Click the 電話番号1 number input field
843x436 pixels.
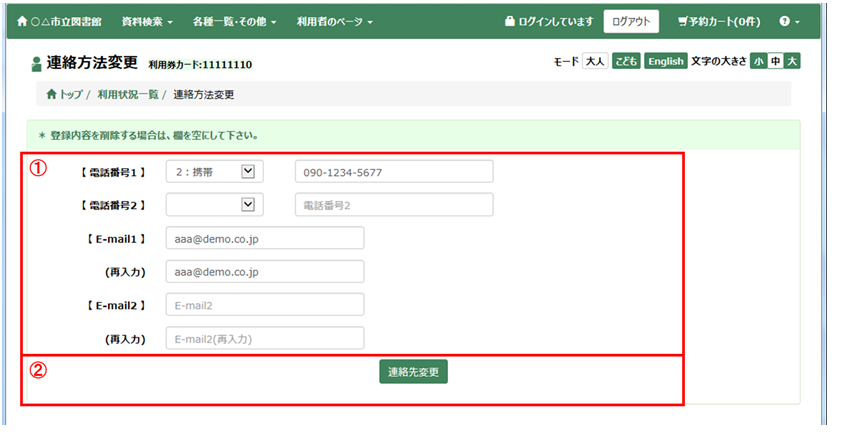point(394,172)
